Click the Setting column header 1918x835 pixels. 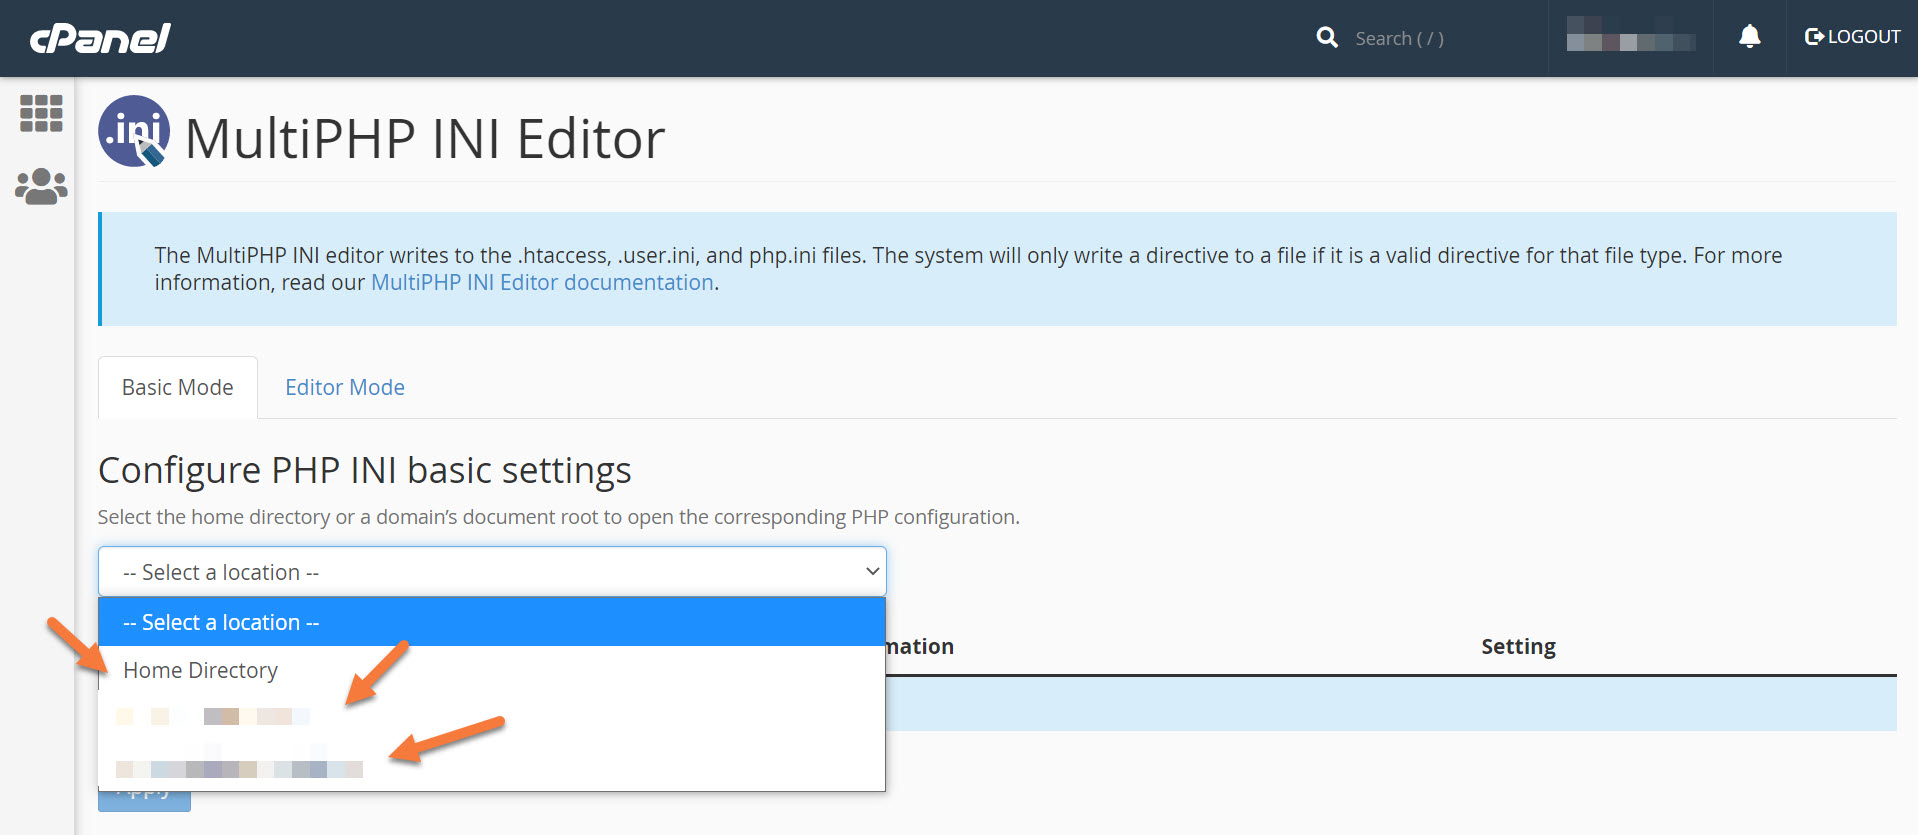point(1518,647)
